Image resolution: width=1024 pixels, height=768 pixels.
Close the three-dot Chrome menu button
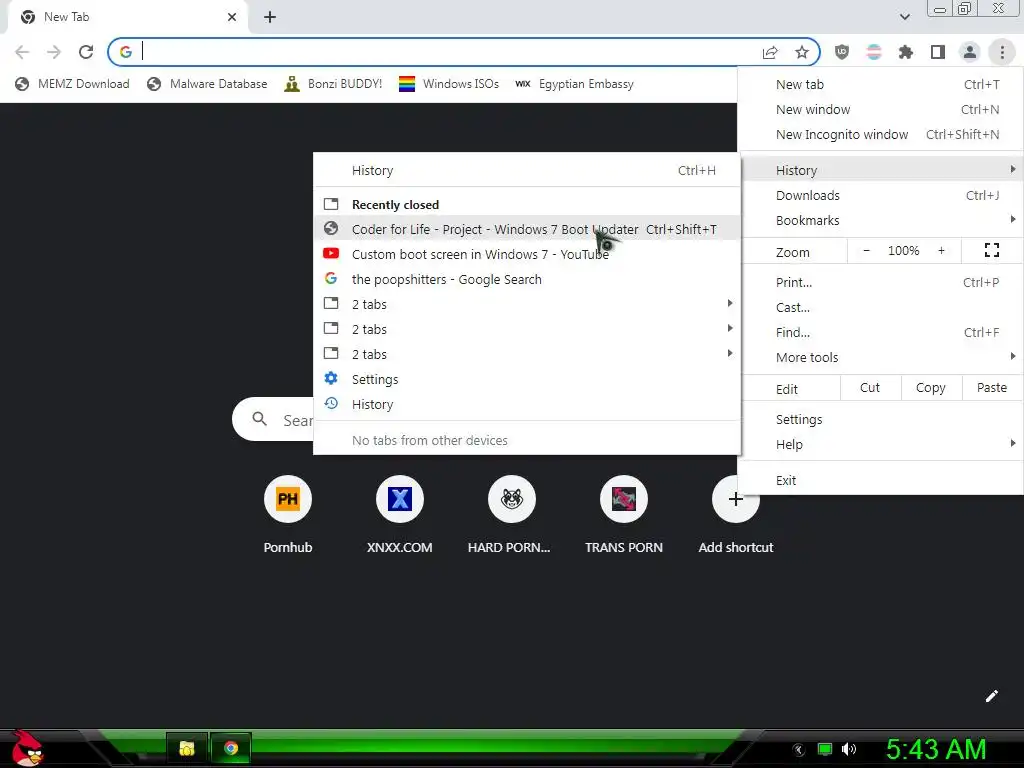pos(1002,52)
